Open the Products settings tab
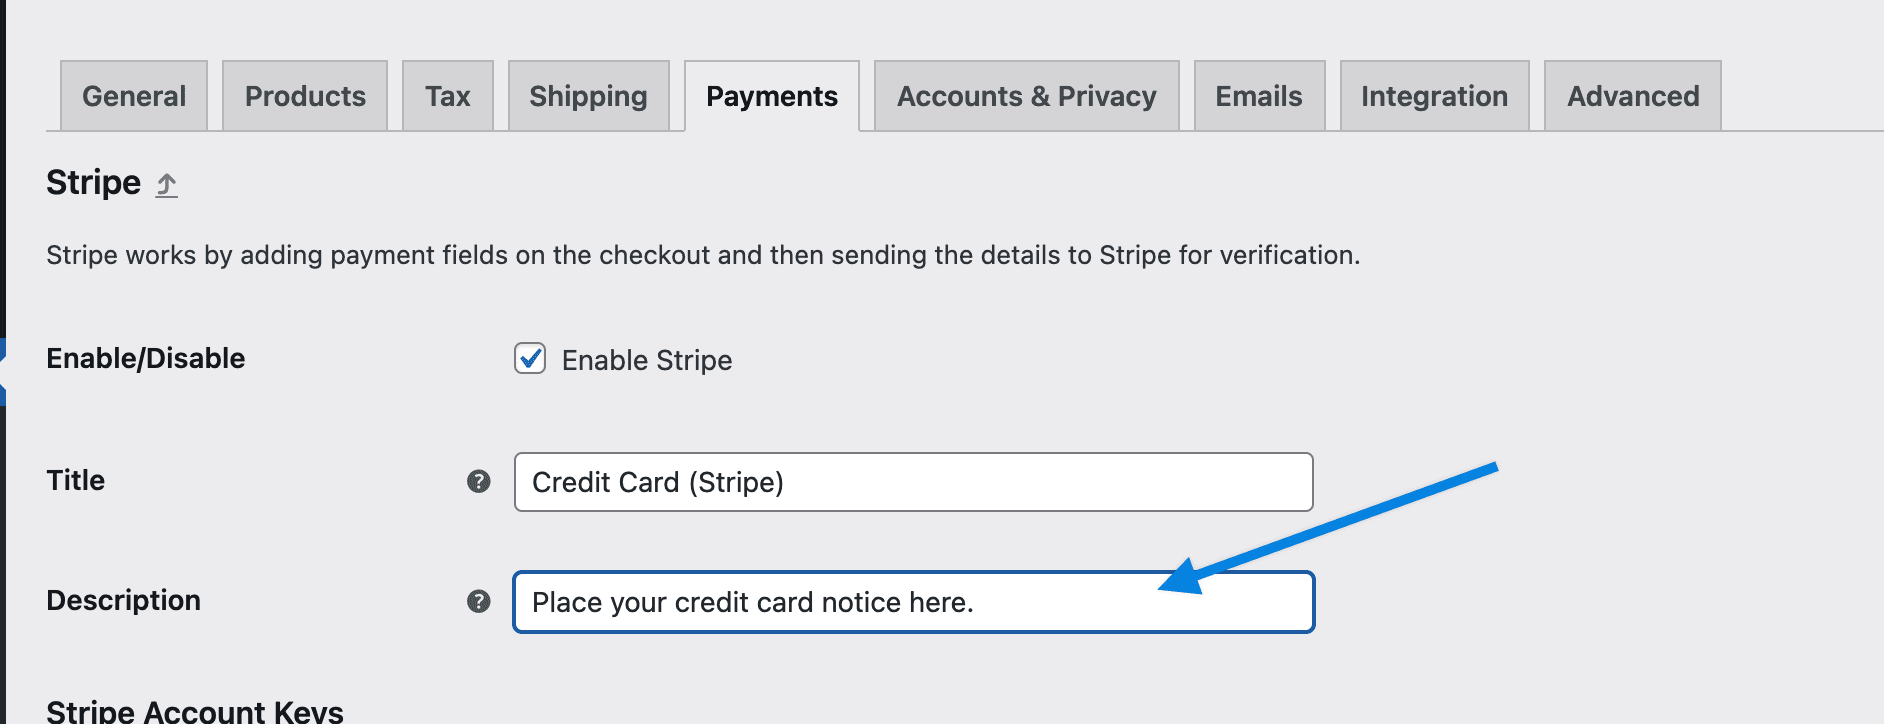This screenshot has height=724, width=1884. click(x=305, y=96)
